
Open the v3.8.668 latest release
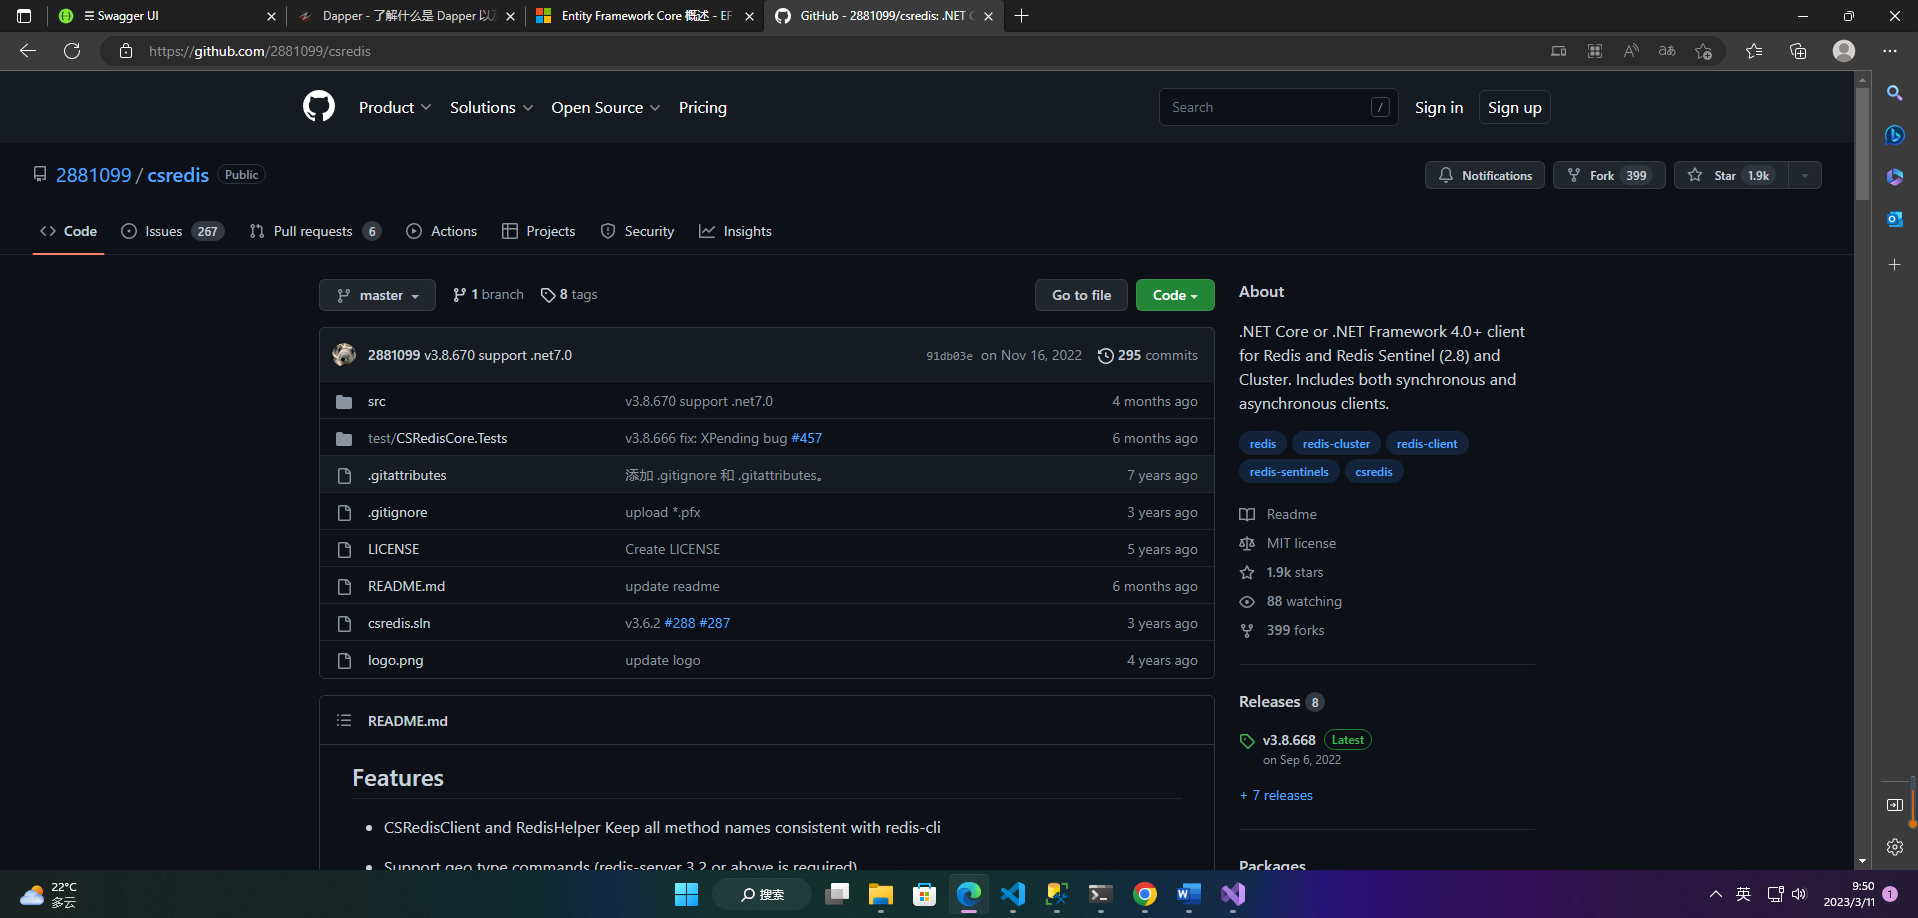click(1288, 740)
